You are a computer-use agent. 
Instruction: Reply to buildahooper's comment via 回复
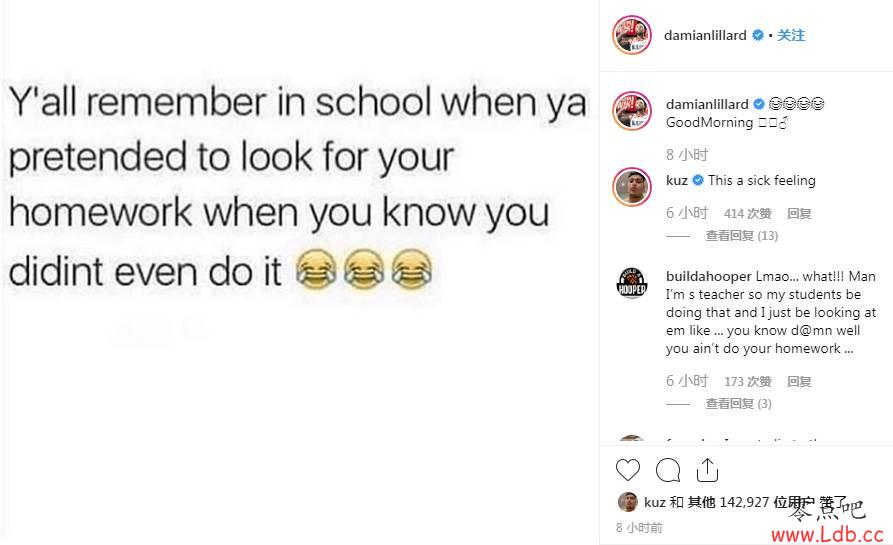click(x=799, y=382)
